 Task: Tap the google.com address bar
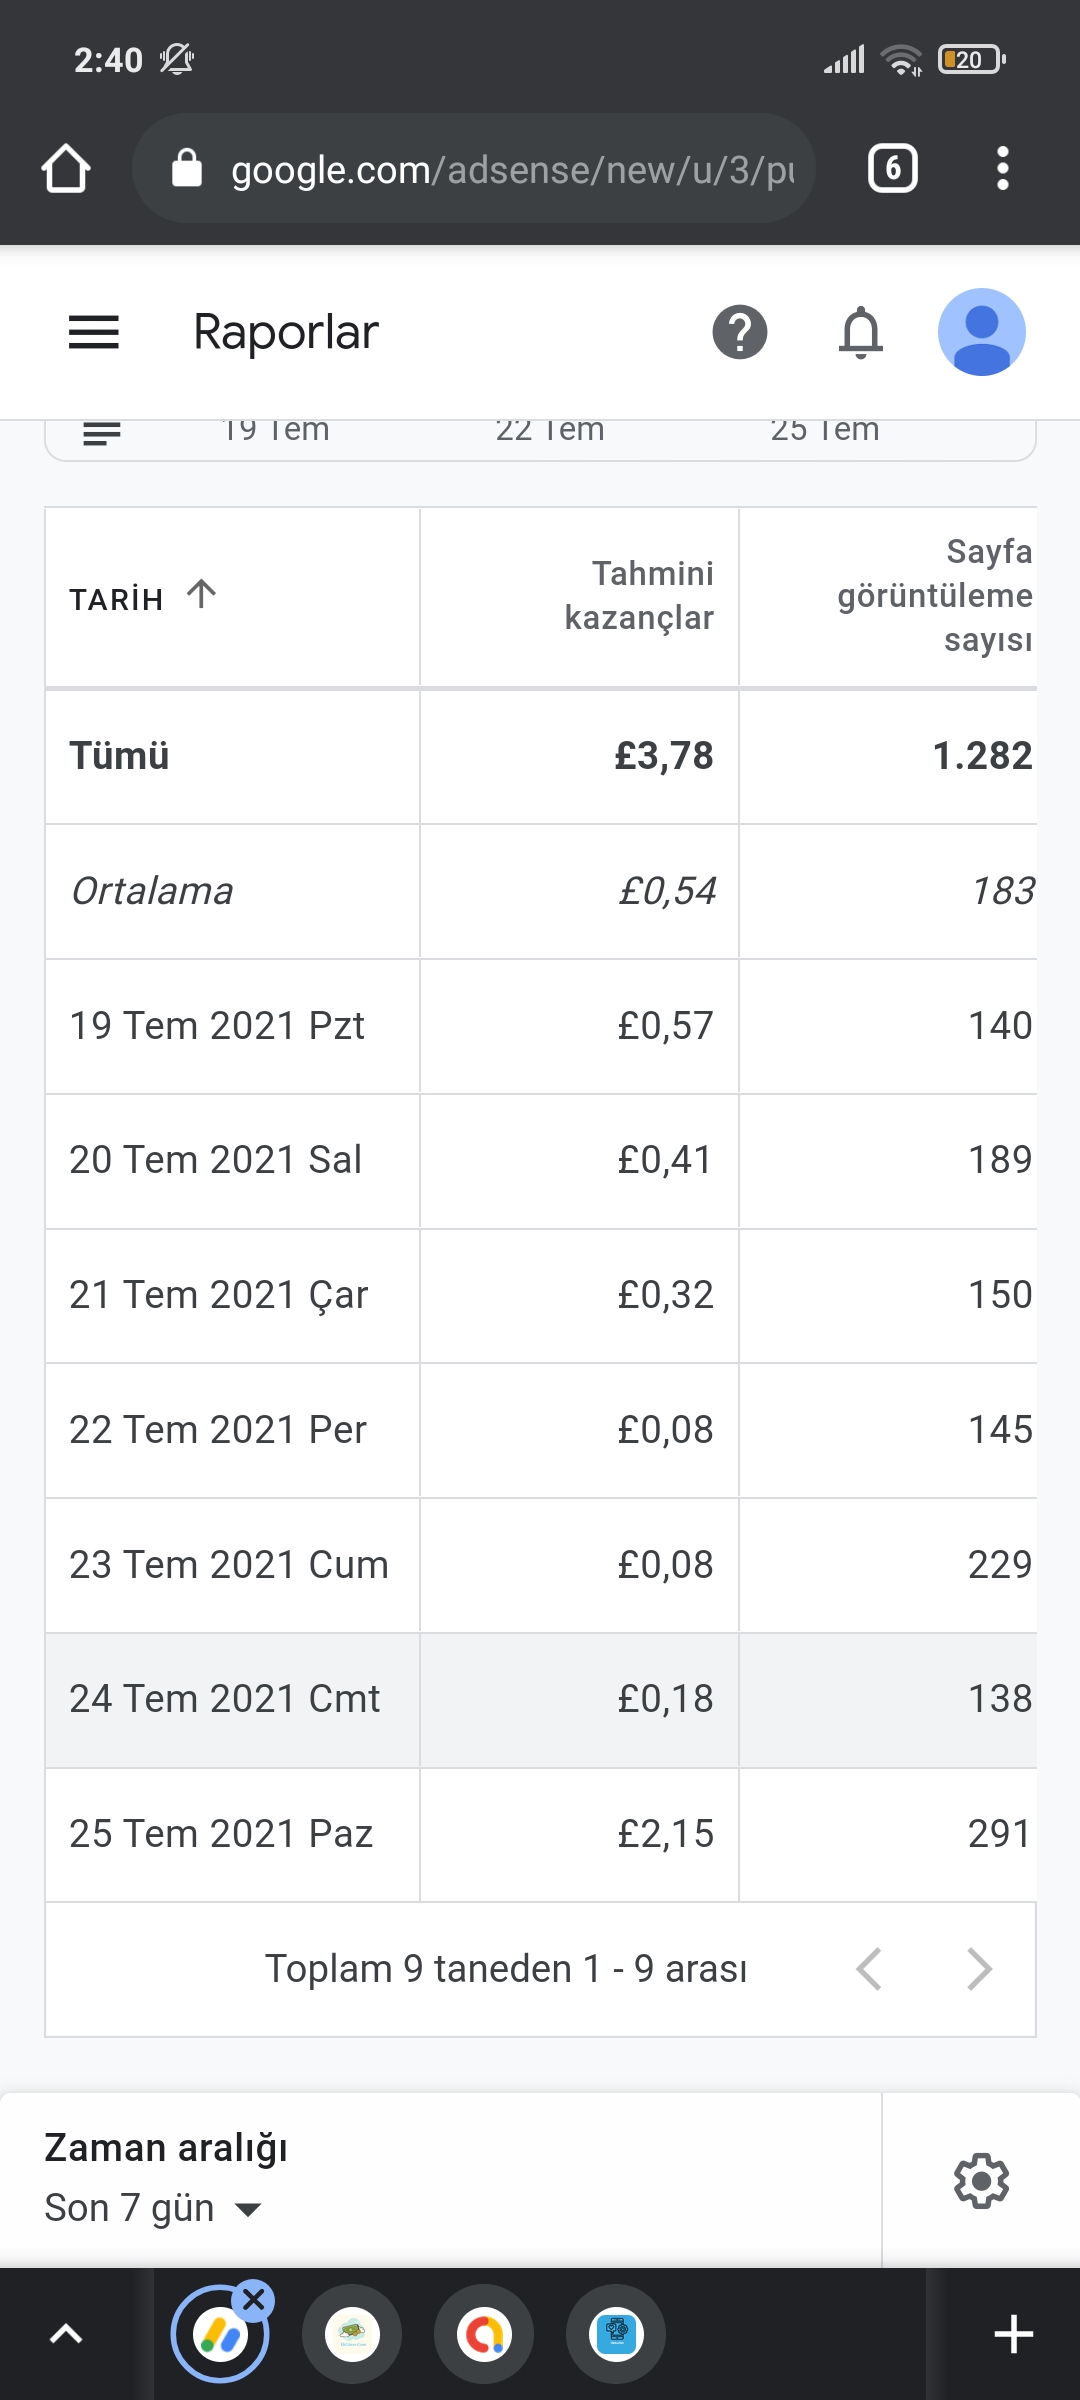pos(473,168)
